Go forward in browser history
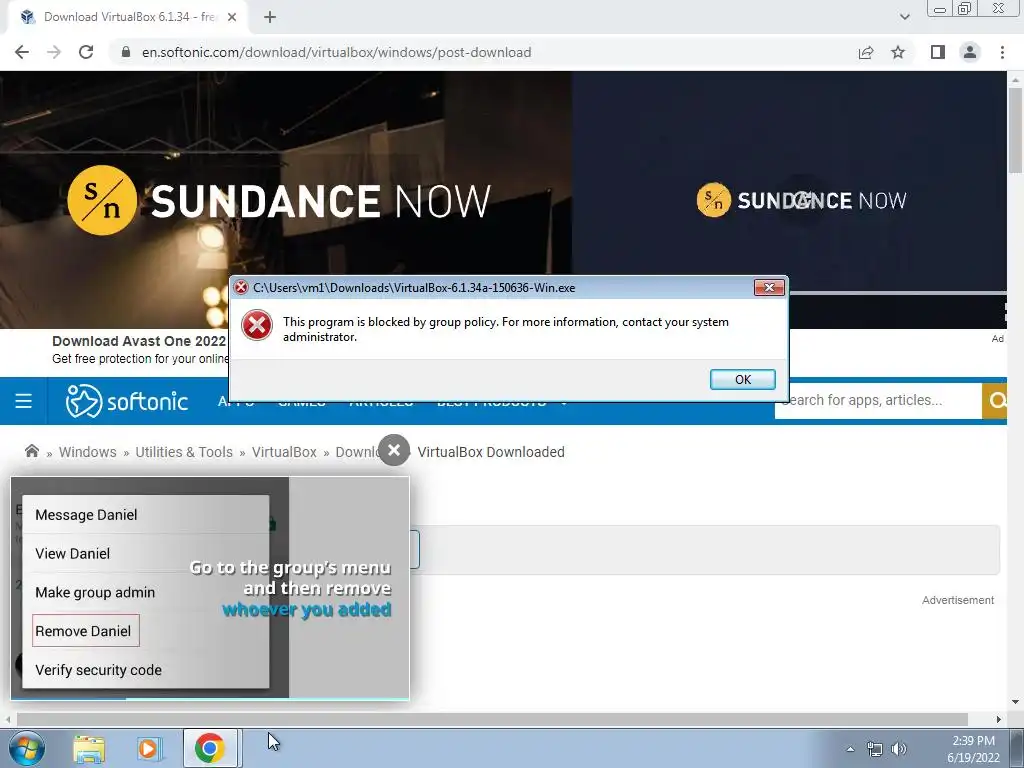The width and height of the screenshot is (1024, 768). 54,52
